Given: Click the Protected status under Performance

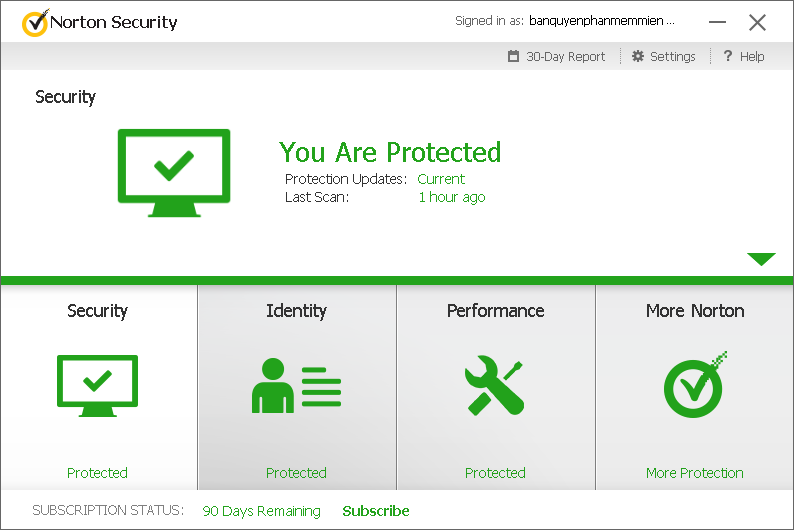Looking at the screenshot, I should pos(495,473).
